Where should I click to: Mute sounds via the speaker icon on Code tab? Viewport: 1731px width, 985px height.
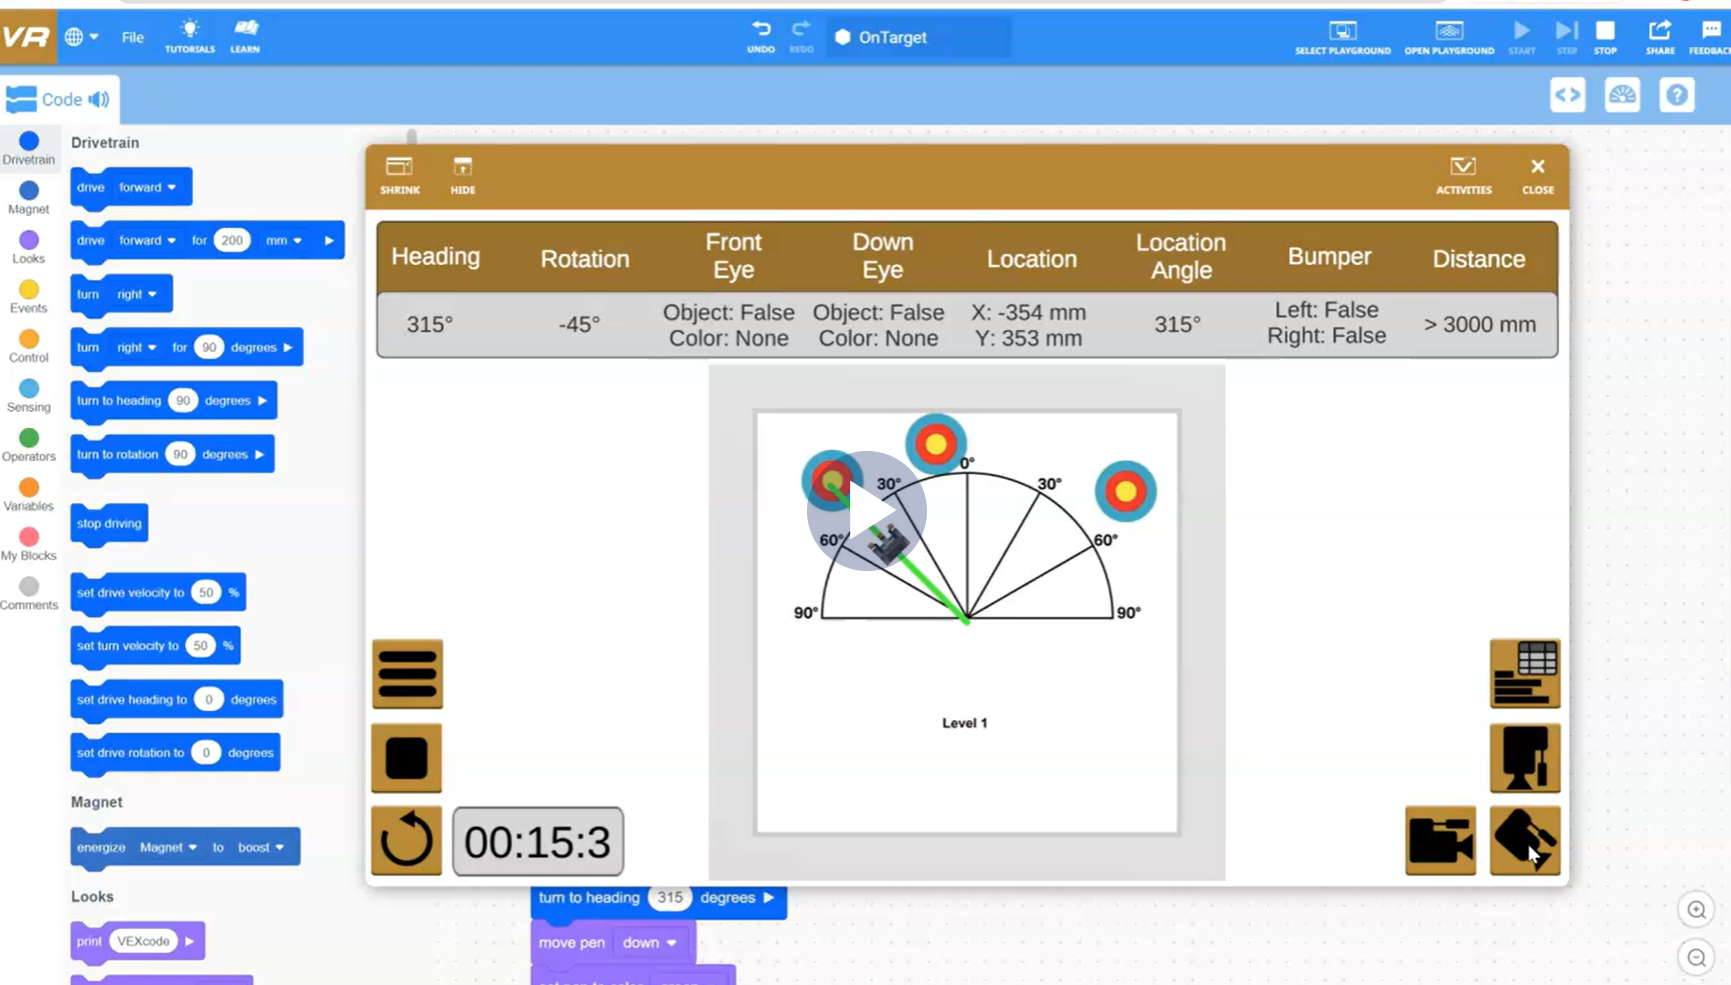point(97,99)
